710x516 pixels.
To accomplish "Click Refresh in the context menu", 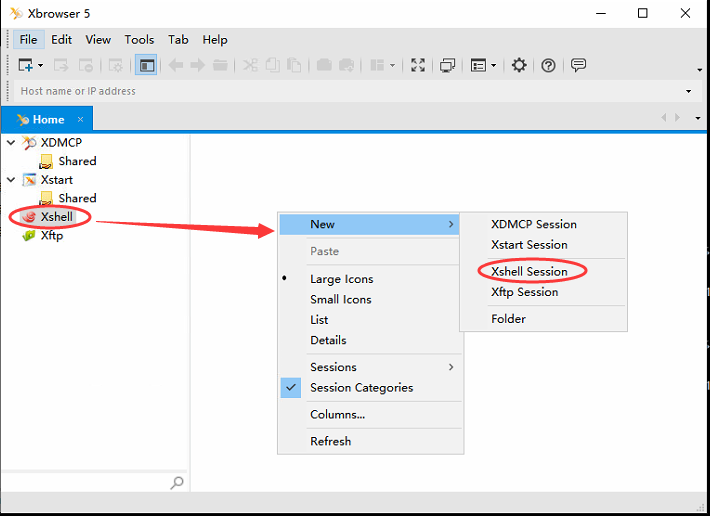I will pos(331,441).
